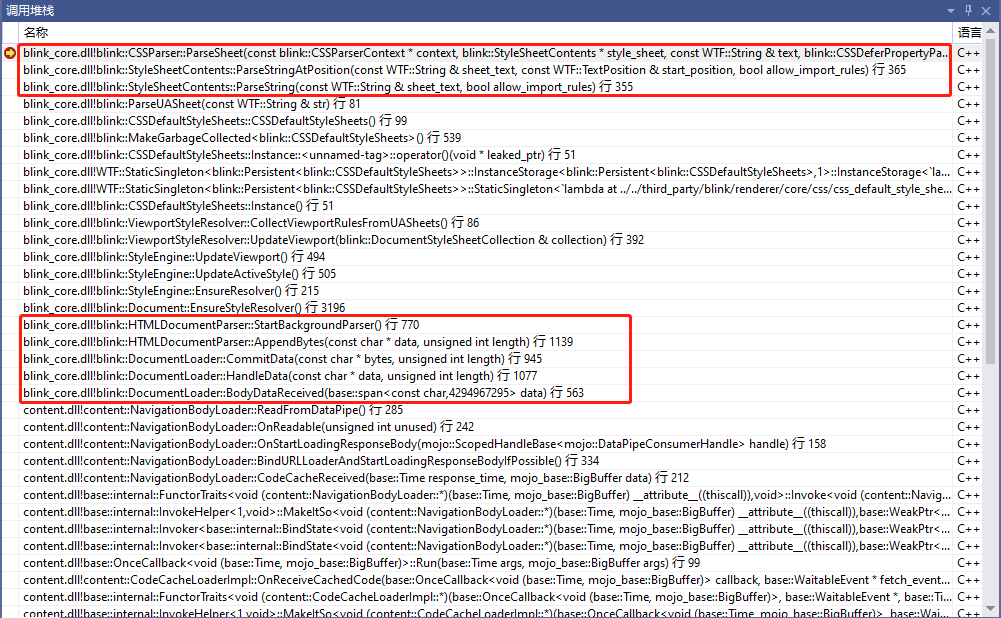Select the CodeCacheLoaderImpl::OnReceiveCachedCode frame
Screen dimensions: 1001x618
click(x=300, y=579)
